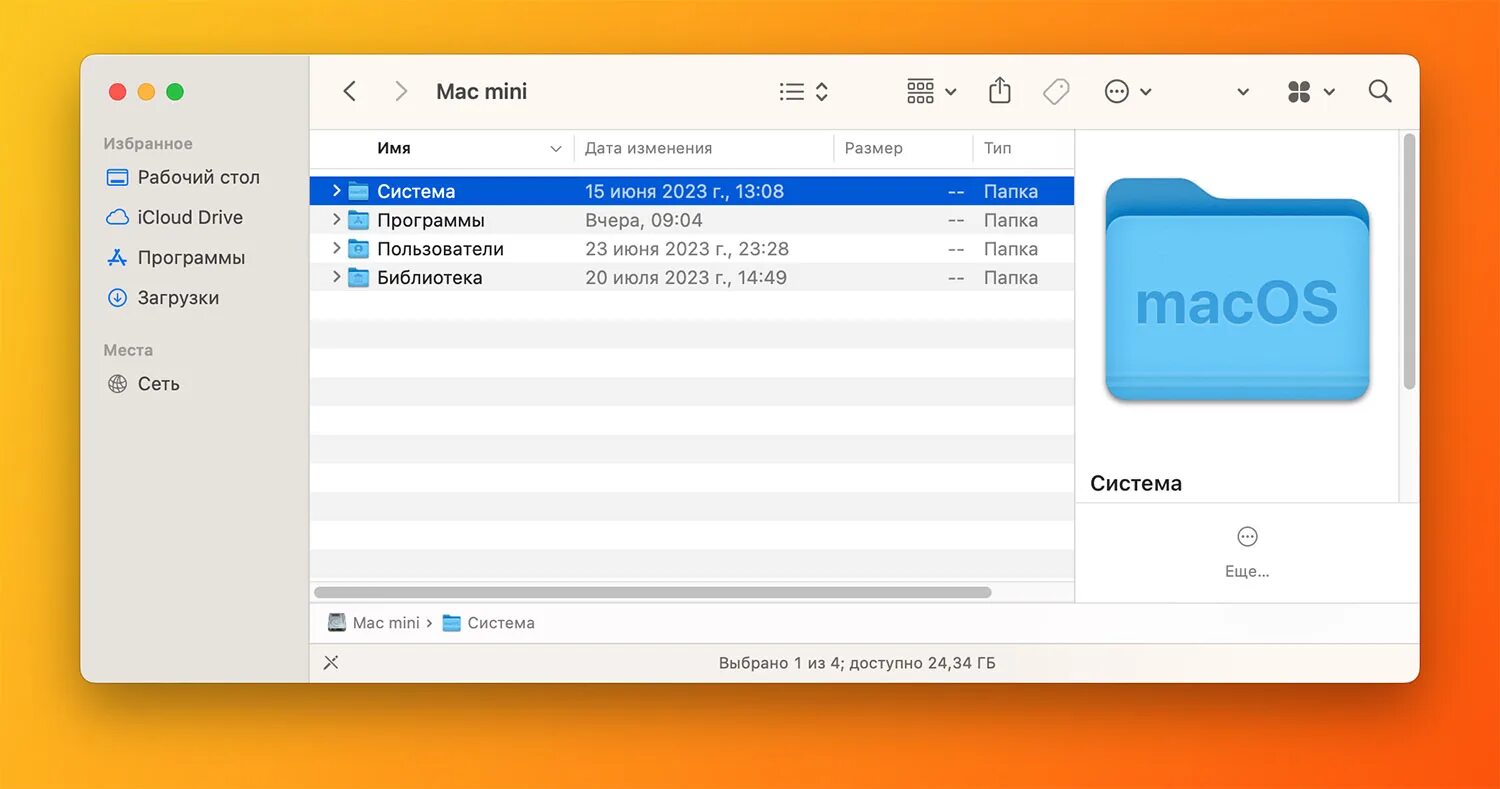Select the Пользователи folder row
This screenshot has height=789, width=1500.
pyautogui.click(x=692, y=249)
